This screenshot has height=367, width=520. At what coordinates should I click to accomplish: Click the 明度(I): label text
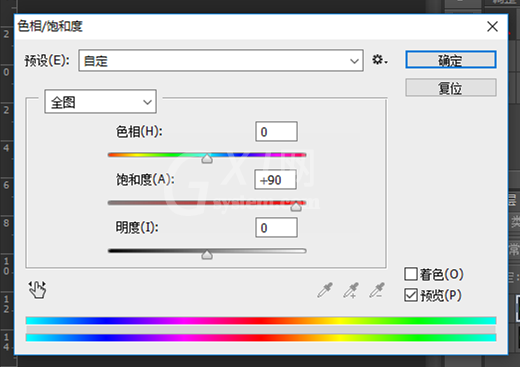[137, 228]
